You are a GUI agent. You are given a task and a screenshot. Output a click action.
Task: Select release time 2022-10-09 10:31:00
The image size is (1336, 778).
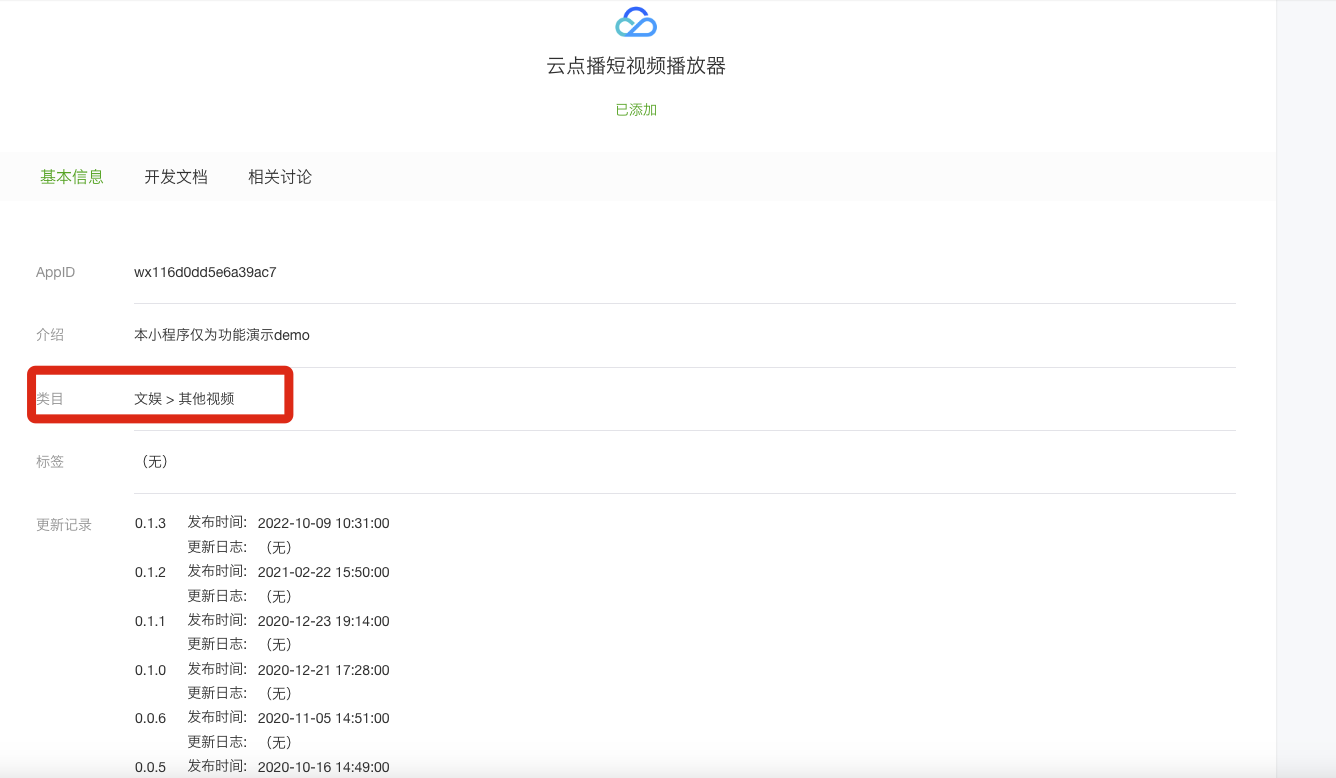323,523
